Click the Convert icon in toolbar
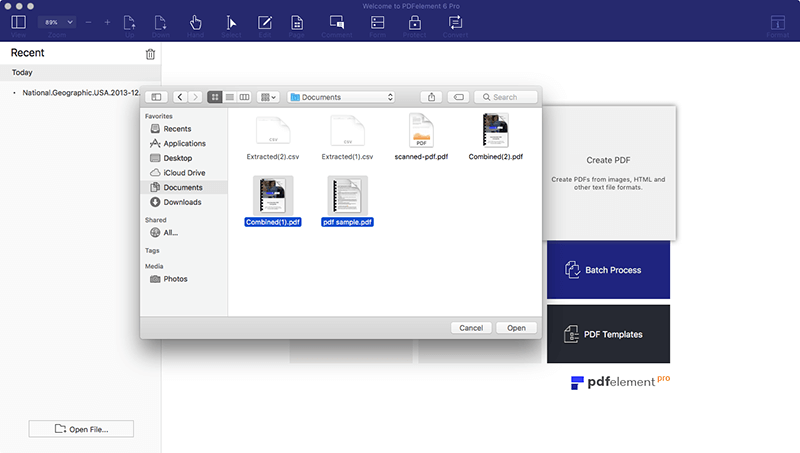The width and height of the screenshot is (800, 453). coord(455,22)
